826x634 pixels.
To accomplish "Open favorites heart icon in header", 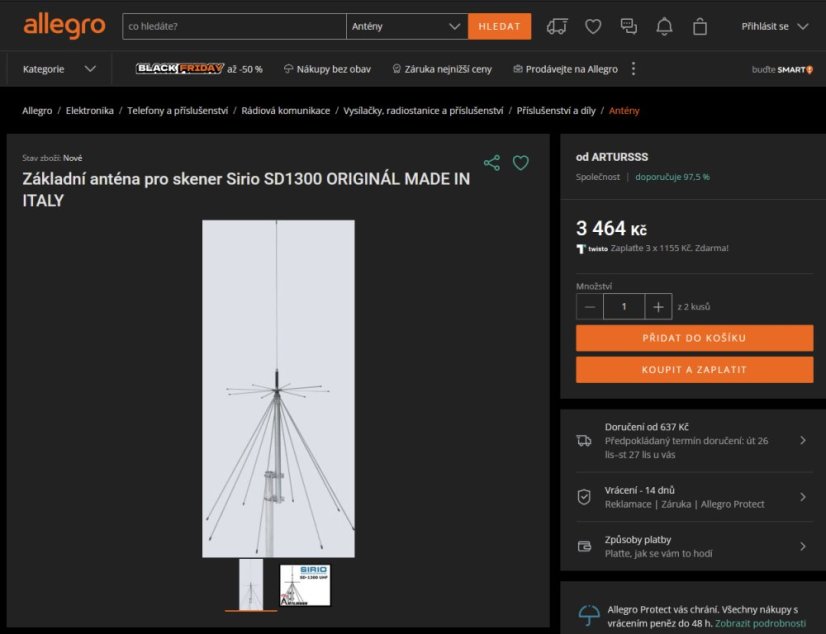I will click(593, 26).
